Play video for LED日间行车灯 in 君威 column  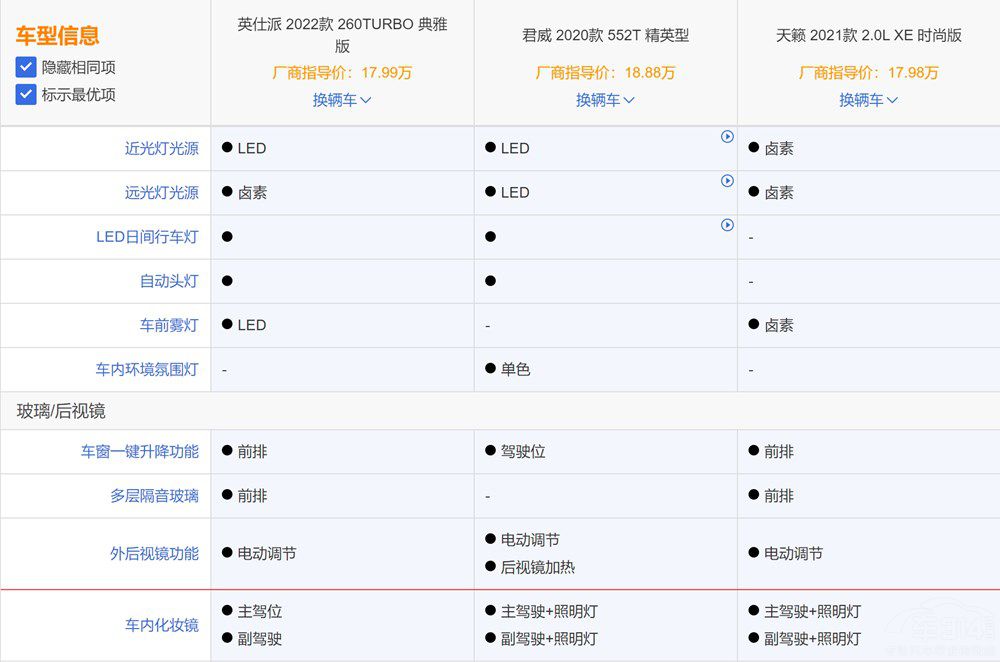click(727, 225)
